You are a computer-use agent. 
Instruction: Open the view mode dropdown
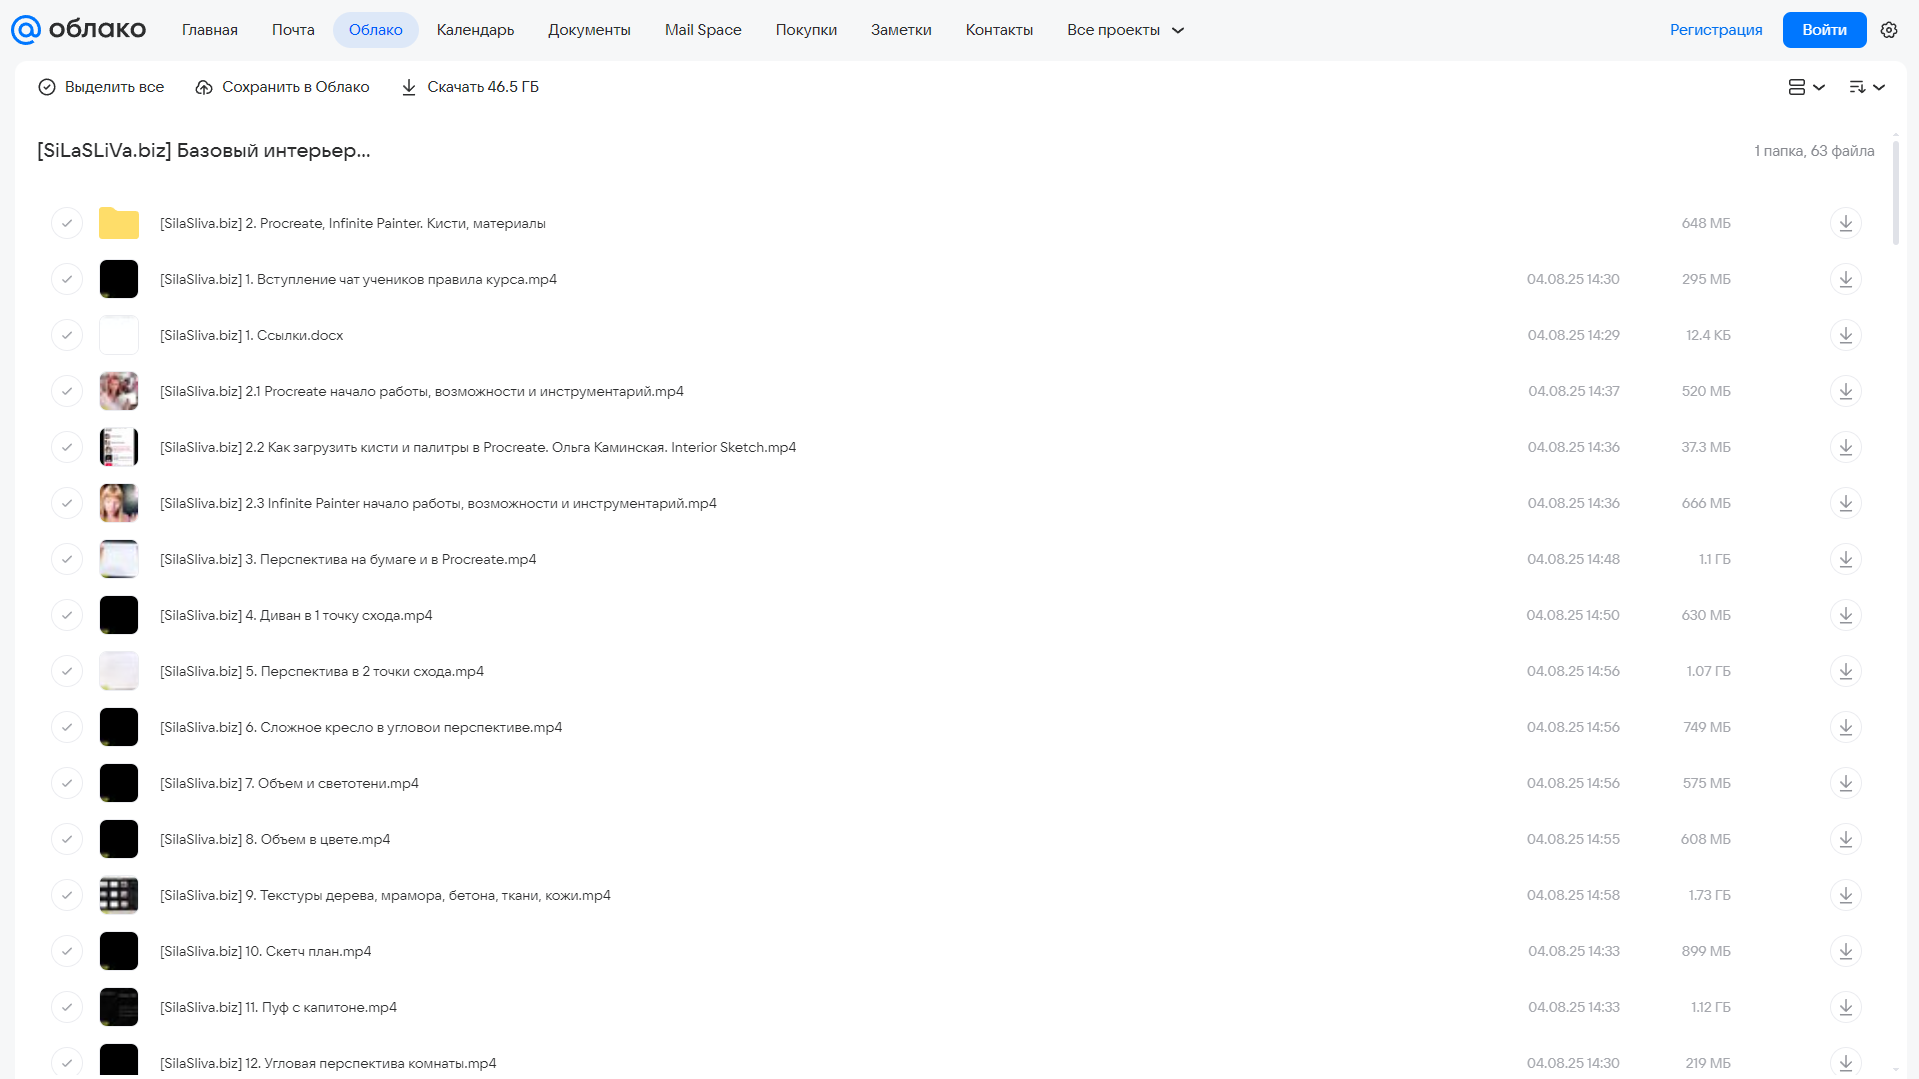point(1806,87)
